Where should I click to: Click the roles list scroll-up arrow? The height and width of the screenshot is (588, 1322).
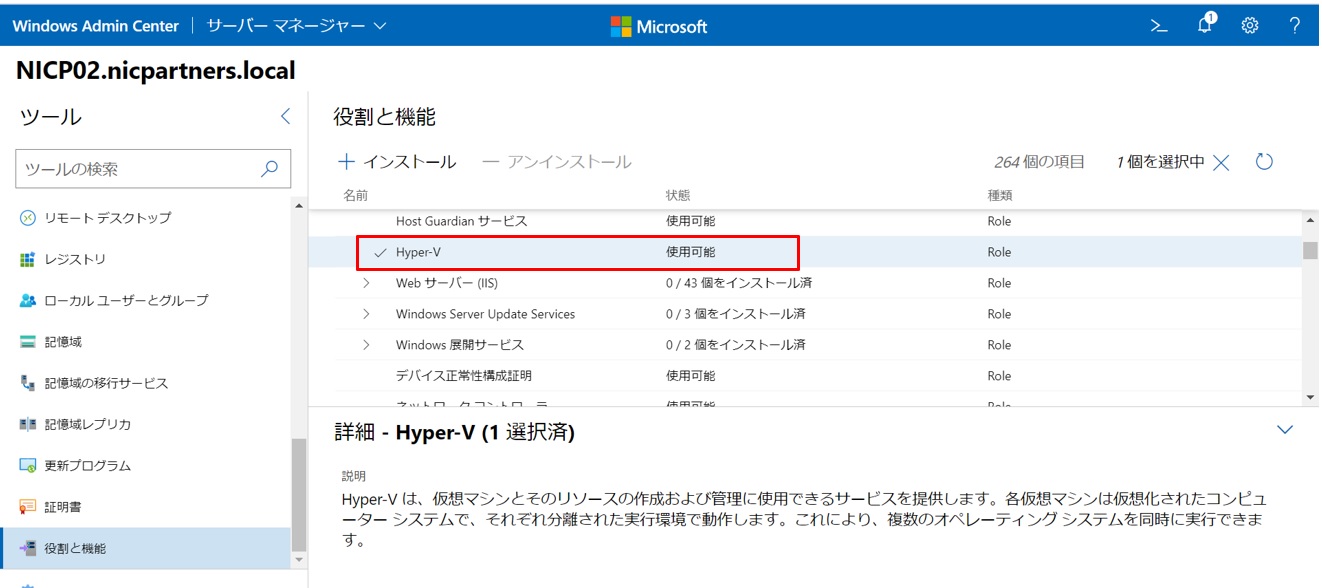click(x=1310, y=221)
